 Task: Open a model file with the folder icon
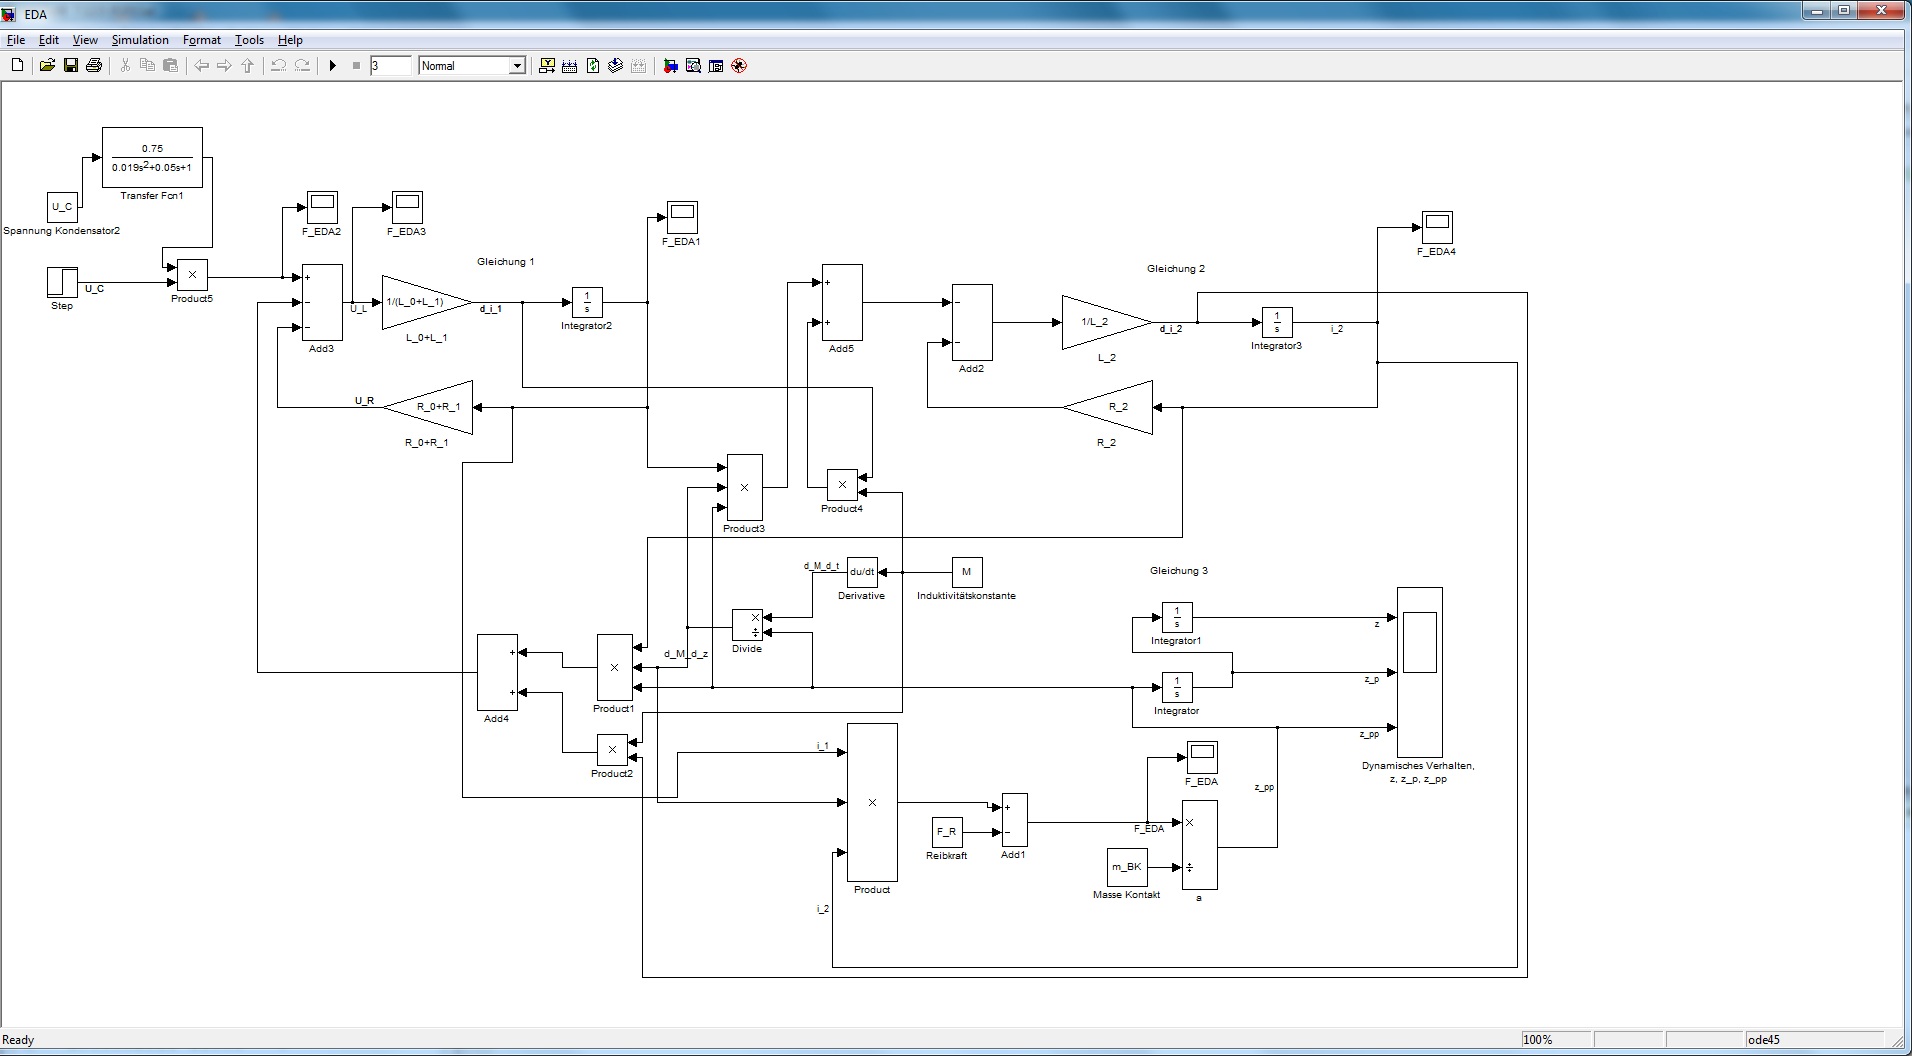click(47, 66)
